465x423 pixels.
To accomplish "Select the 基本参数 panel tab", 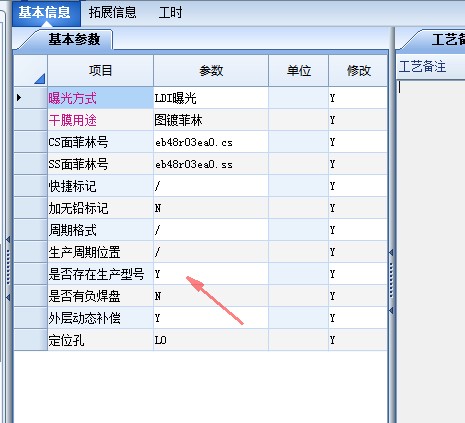I will (x=74, y=39).
